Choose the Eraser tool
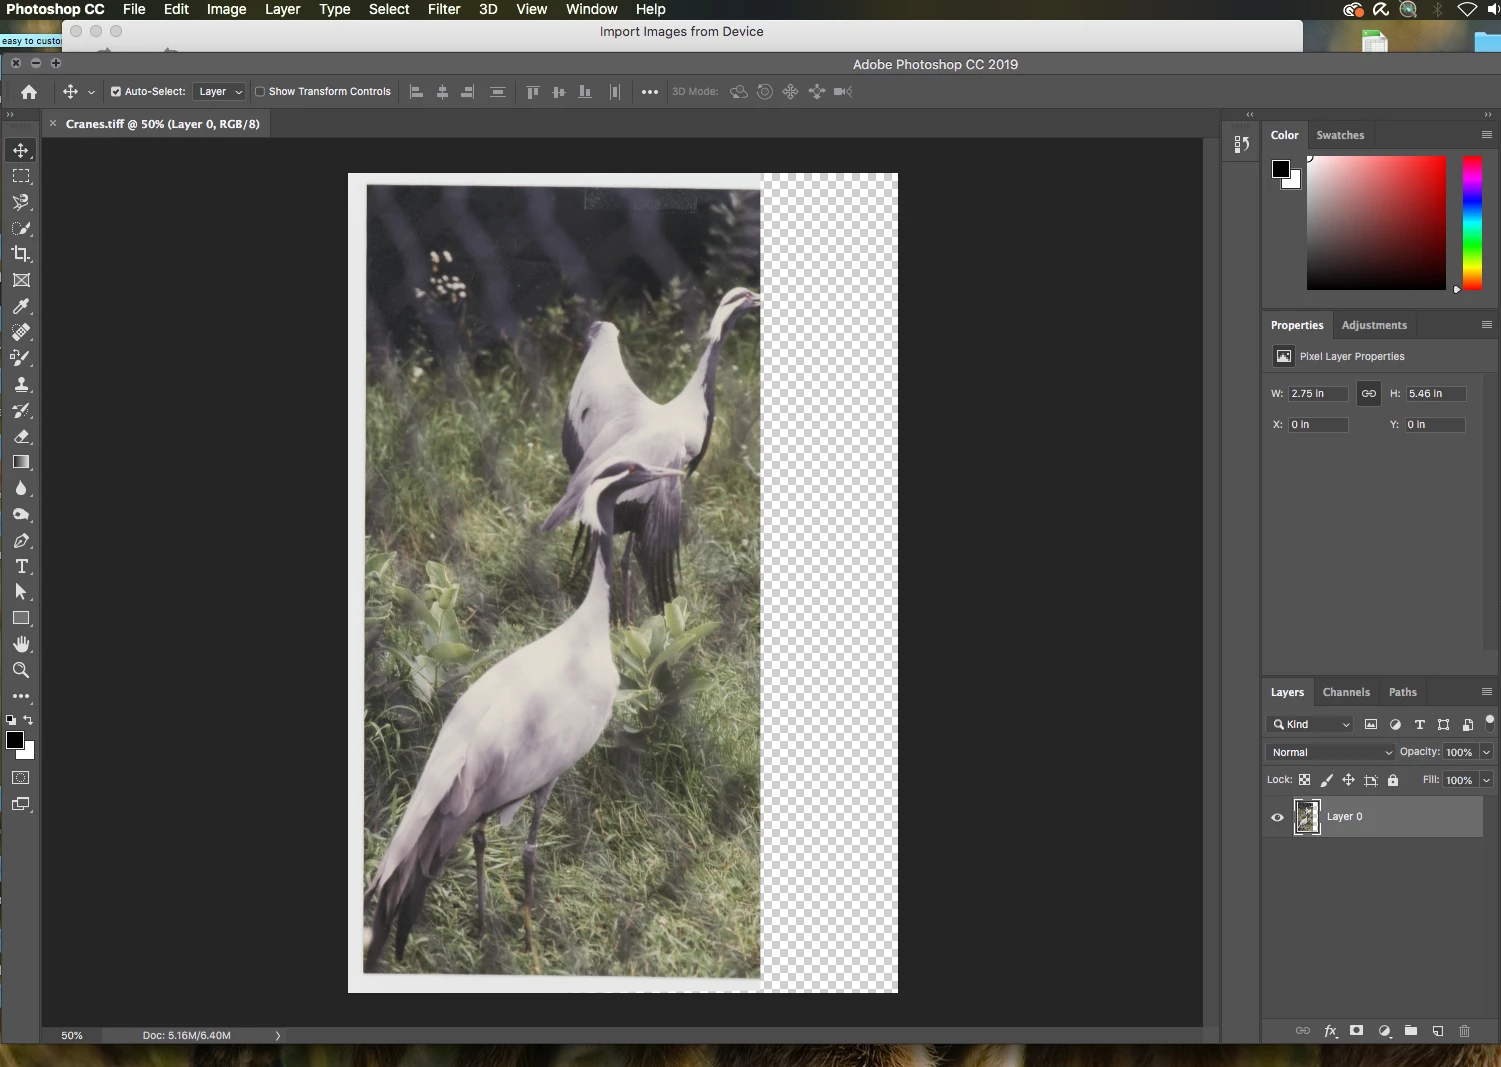The width and height of the screenshot is (1501, 1067). 21,436
